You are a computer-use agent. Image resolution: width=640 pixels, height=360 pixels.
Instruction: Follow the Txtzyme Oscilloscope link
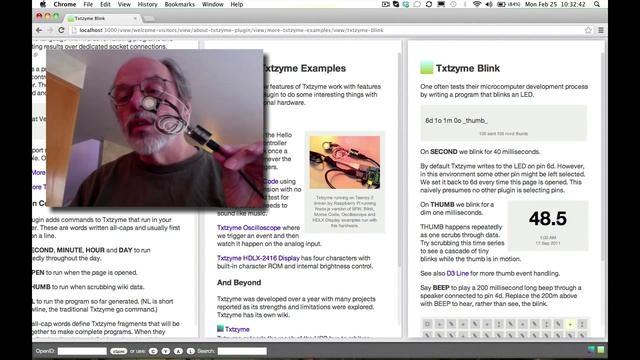249,227
